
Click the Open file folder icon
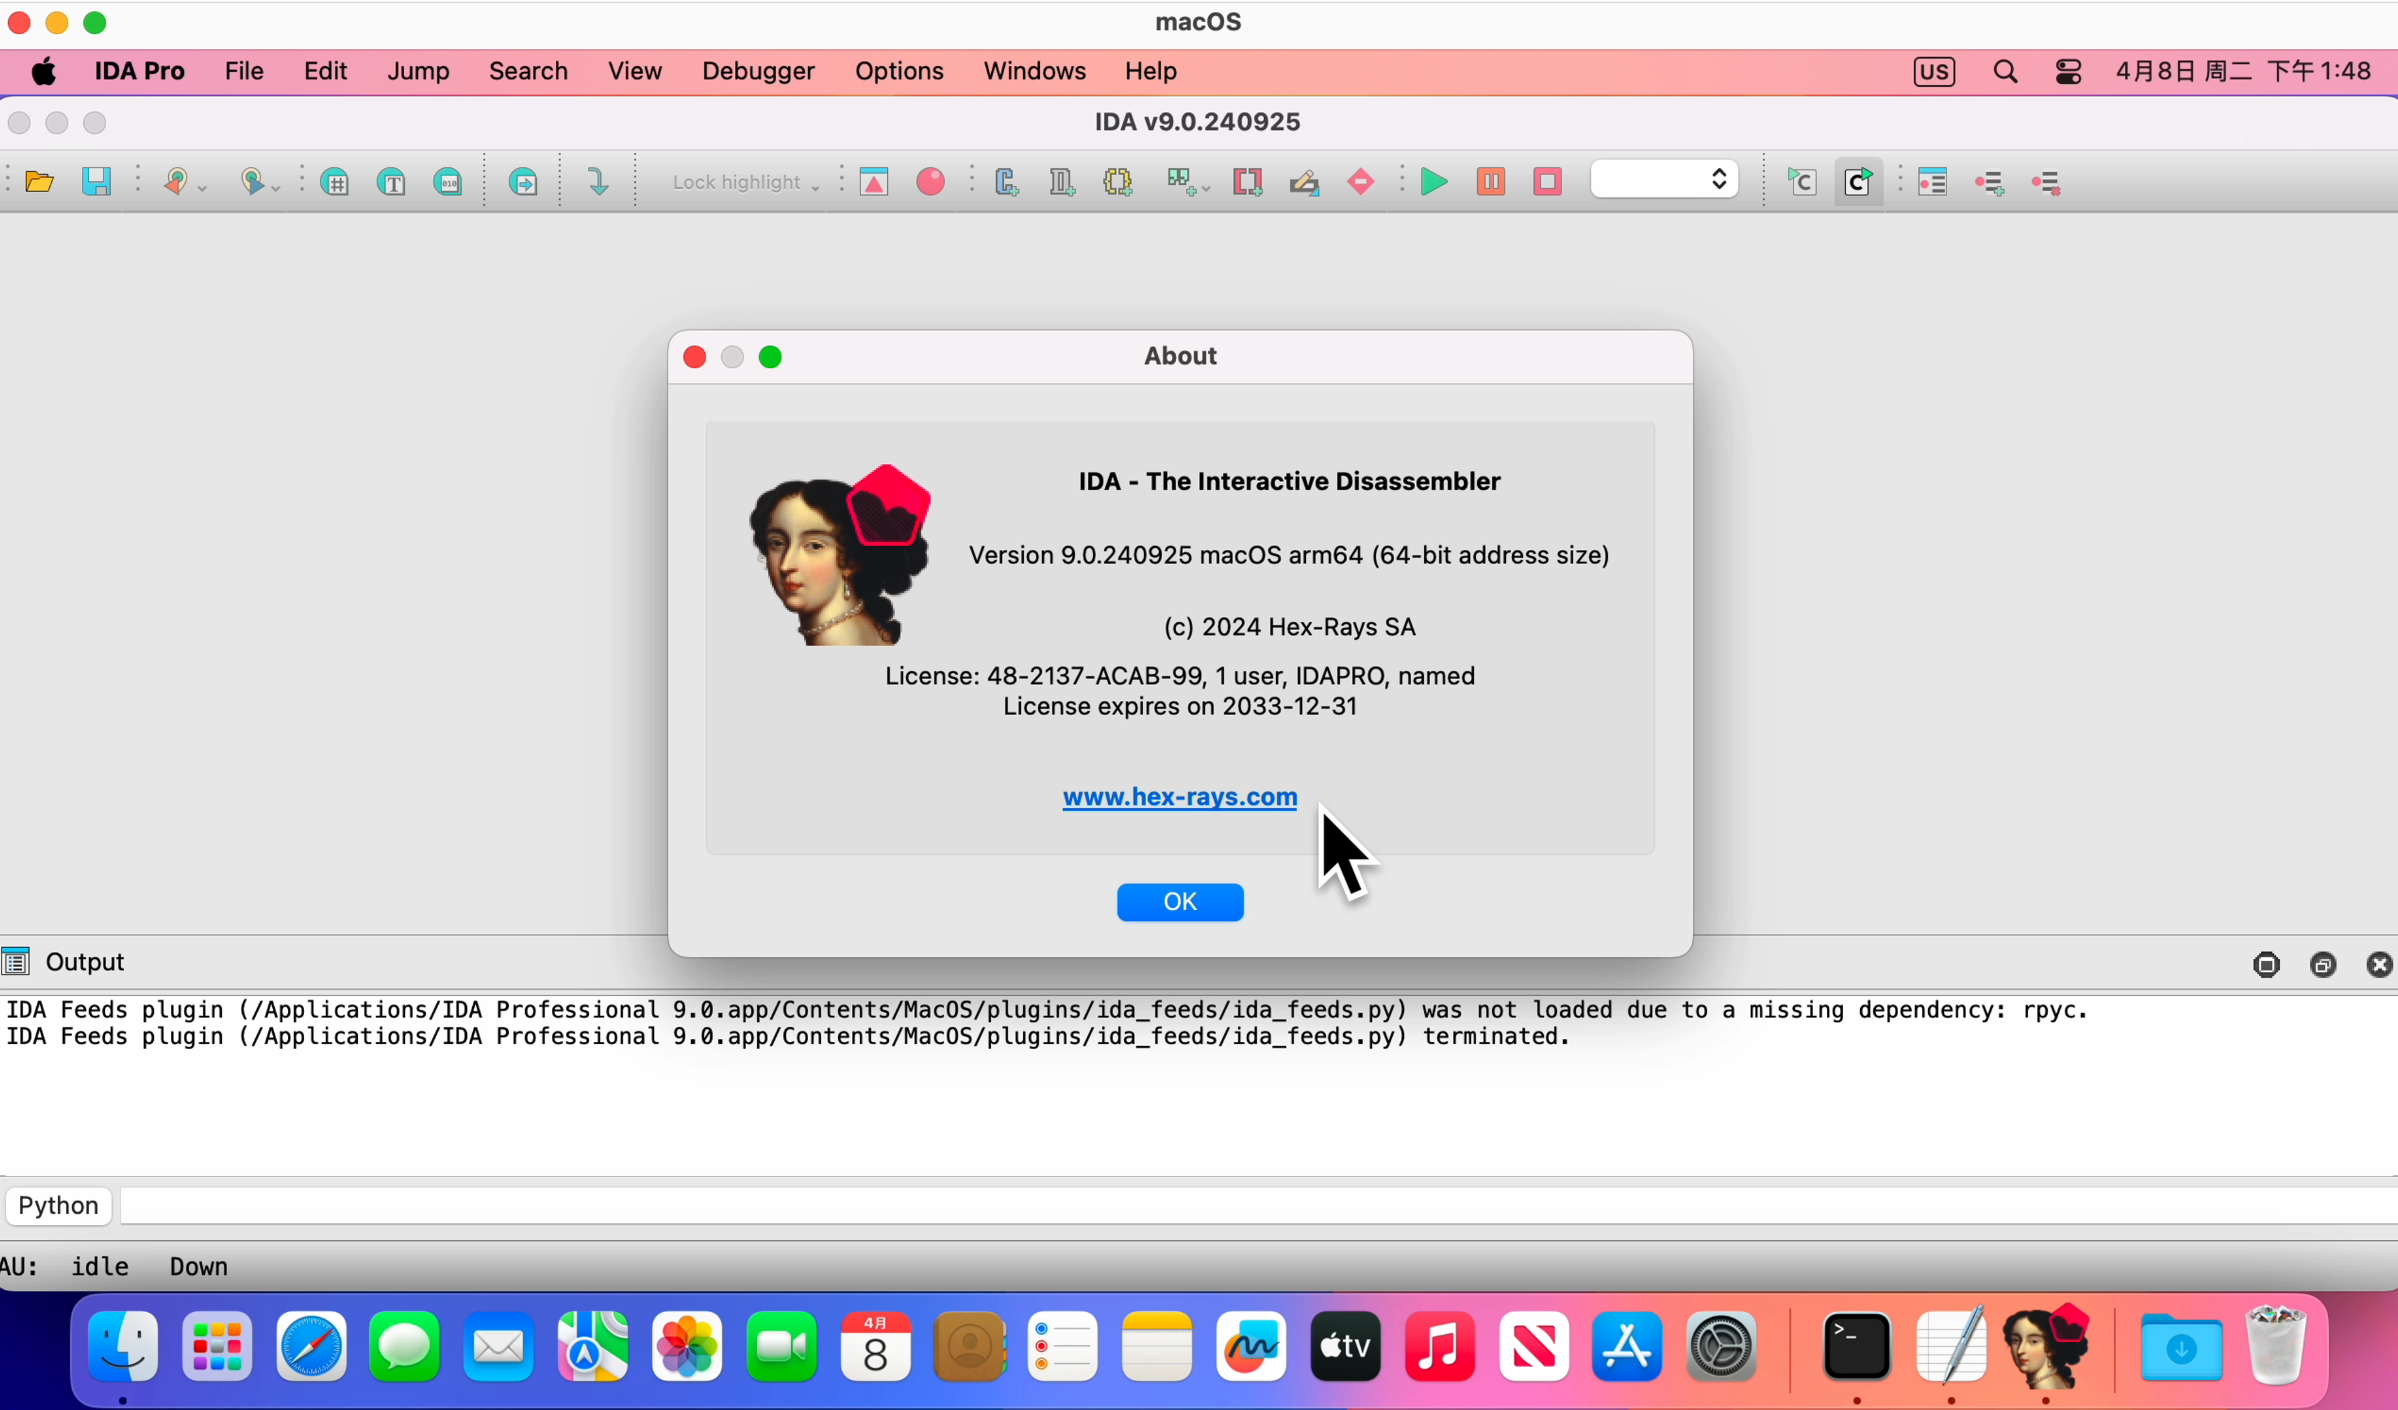click(39, 182)
